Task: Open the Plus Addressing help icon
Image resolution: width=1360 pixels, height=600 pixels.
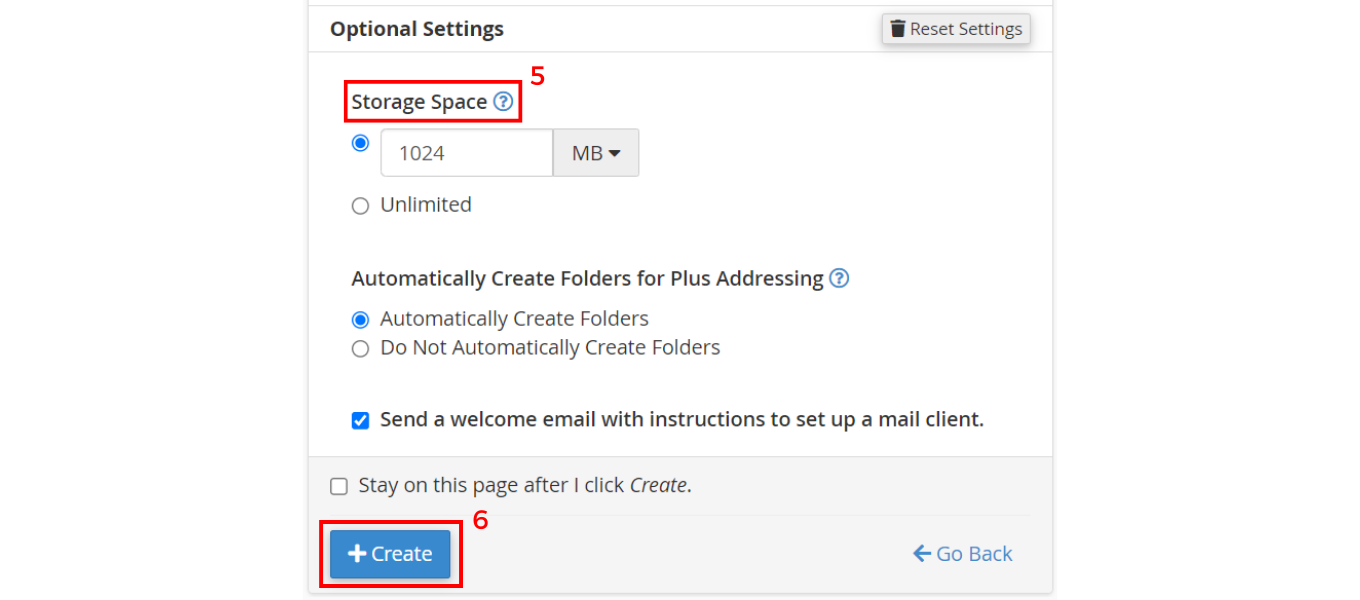Action: (840, 278)
